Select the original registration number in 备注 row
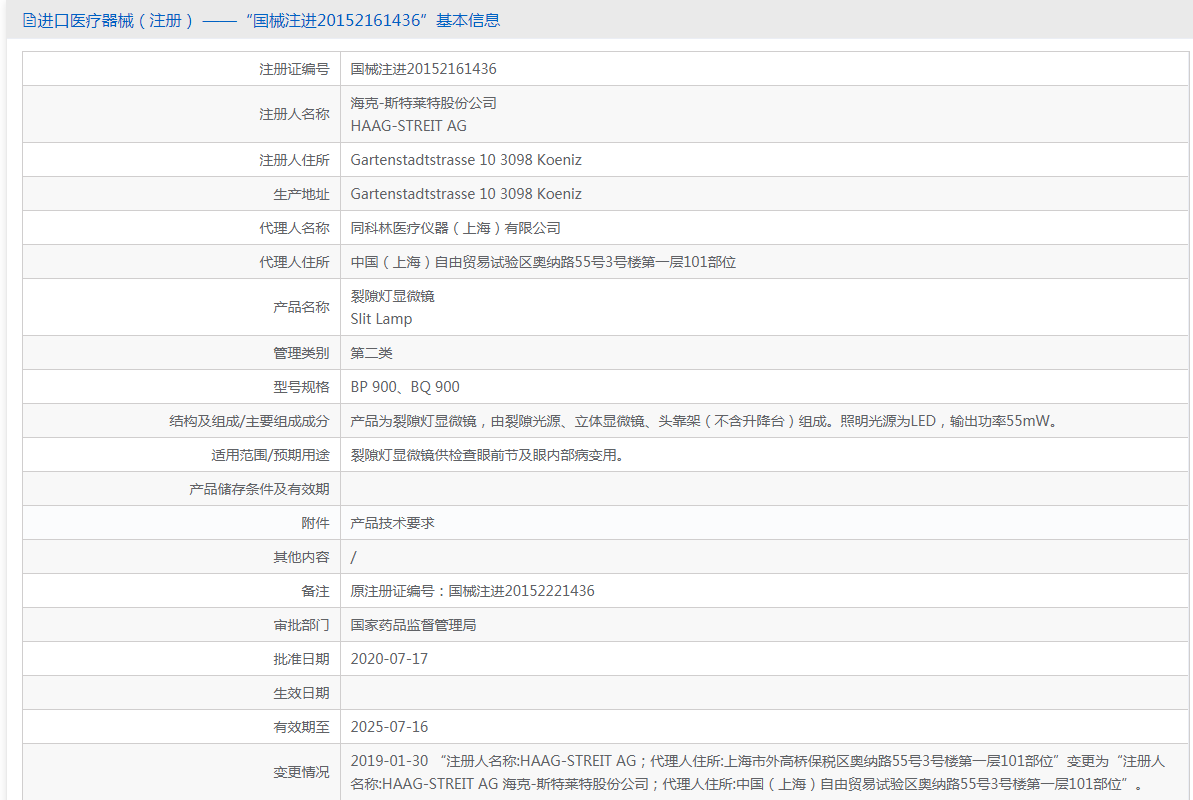Screen dimensions: 1193x800 point(472,590)
